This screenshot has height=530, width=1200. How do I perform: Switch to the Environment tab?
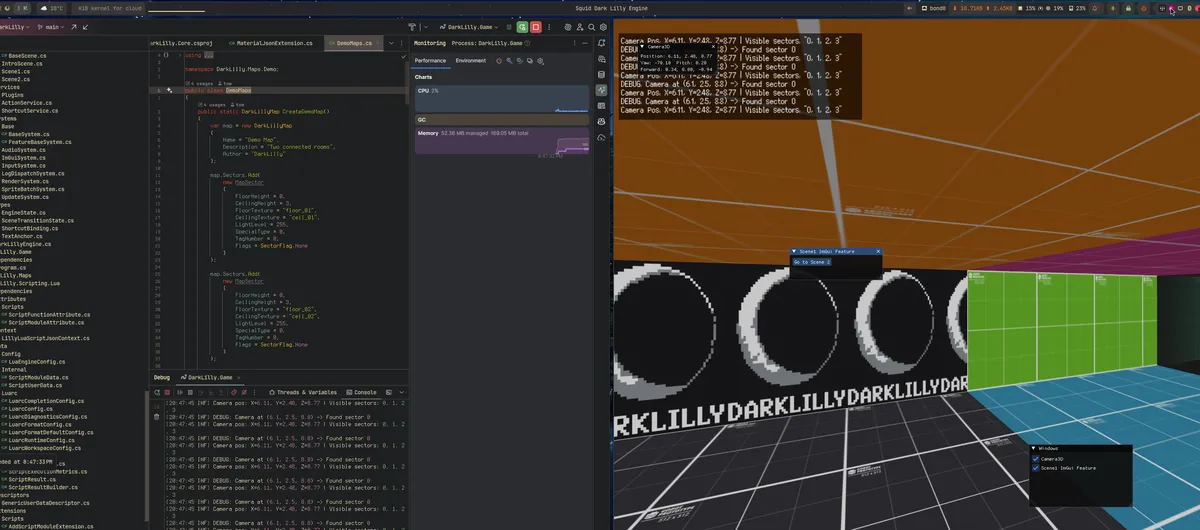470,61
